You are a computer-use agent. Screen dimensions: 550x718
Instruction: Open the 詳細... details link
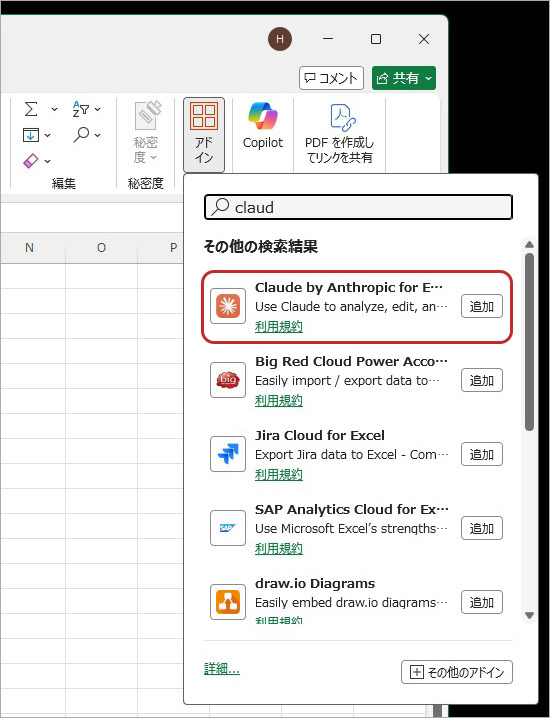tap(222, 669)
